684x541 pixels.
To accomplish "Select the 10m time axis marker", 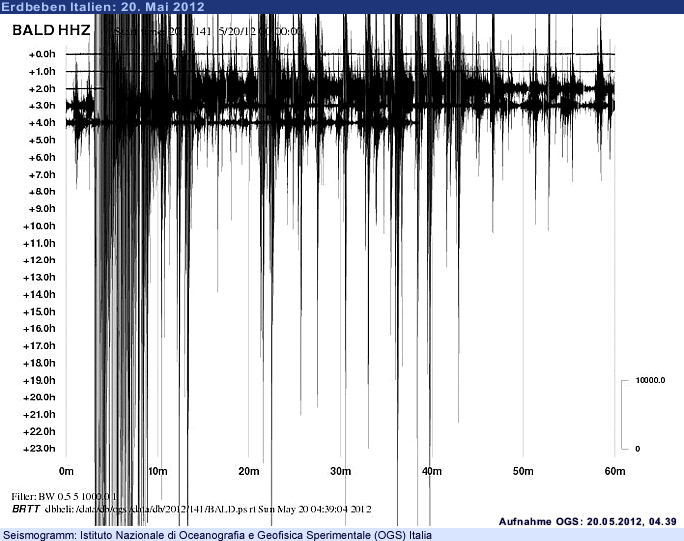I will click(x=158, y=471).
